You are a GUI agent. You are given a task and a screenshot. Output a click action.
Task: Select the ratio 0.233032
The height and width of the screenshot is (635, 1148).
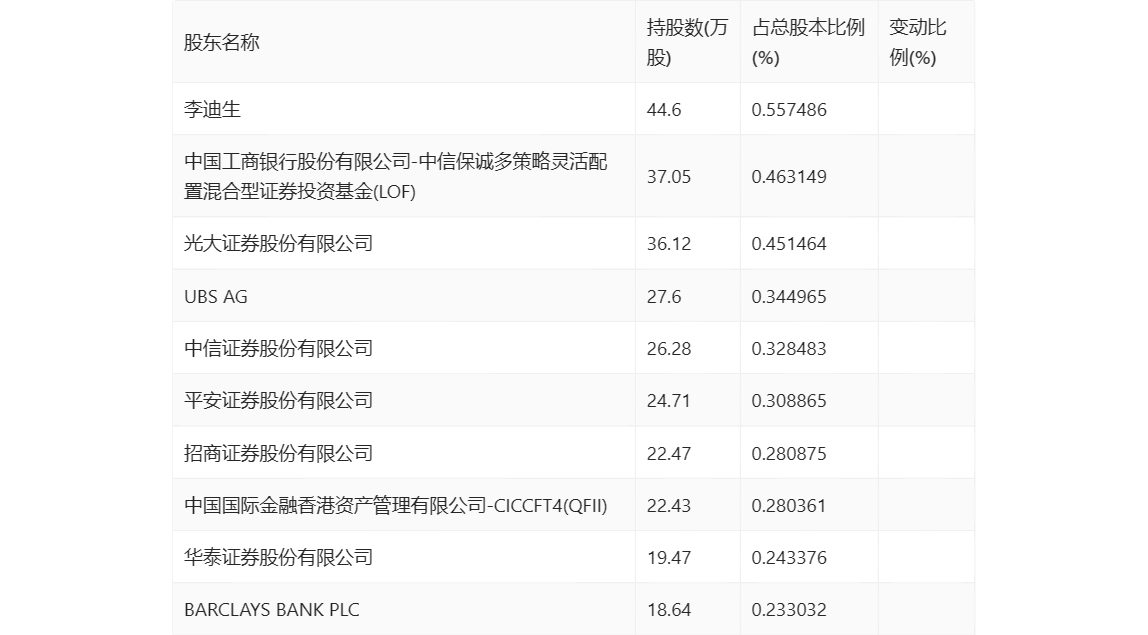tap(789, 609)
